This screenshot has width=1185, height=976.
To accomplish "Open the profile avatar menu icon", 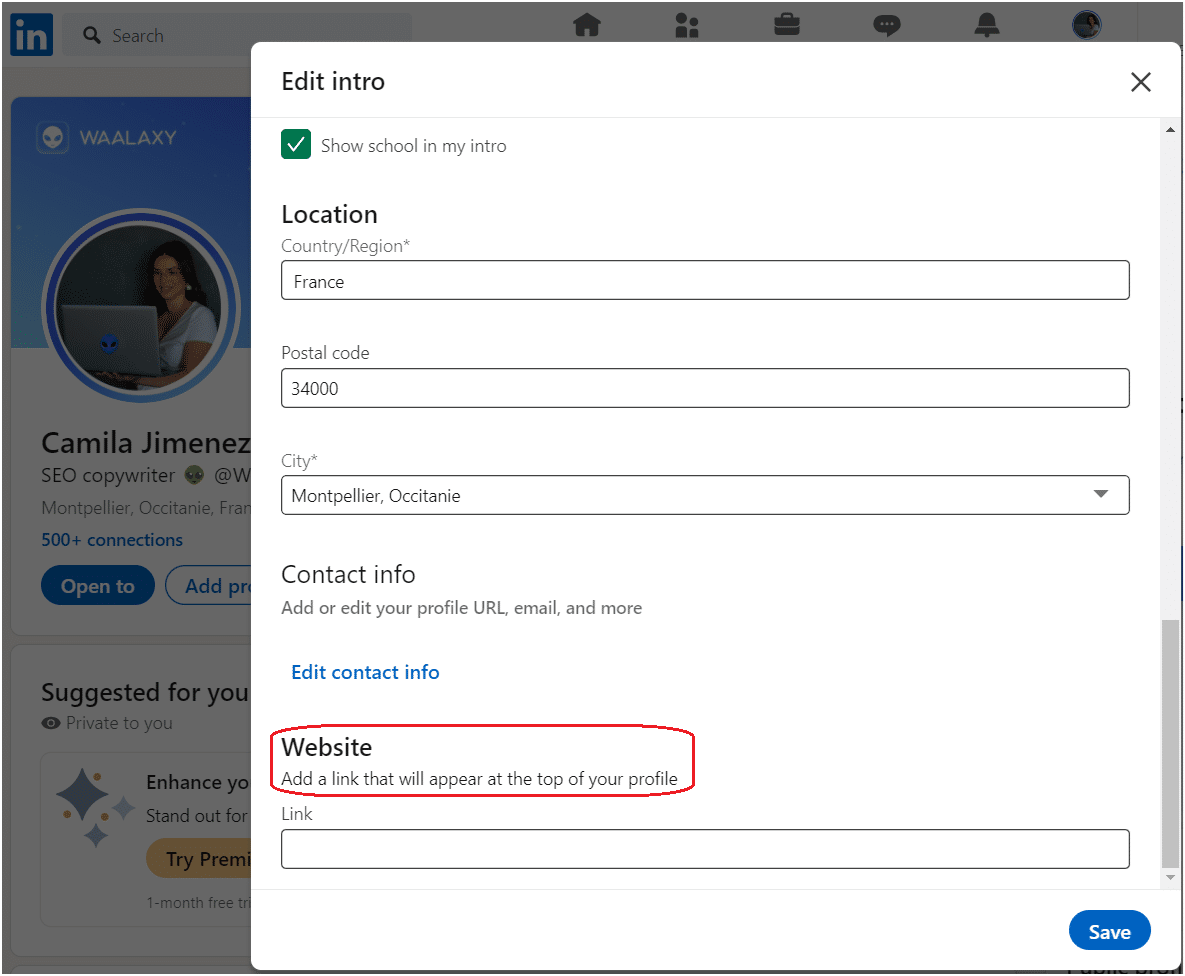I will click(x=1087, y=25).
